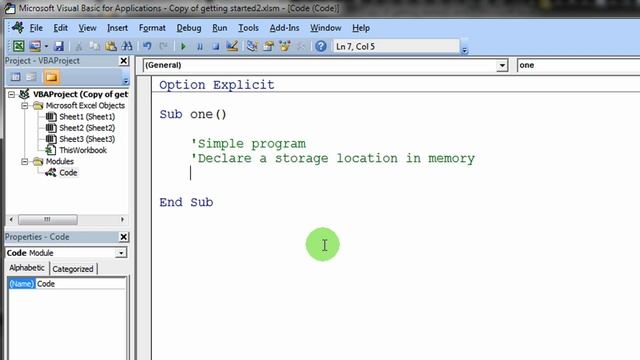
Task: Toggle Design Mode icon
Action: [x=232, y=46]
